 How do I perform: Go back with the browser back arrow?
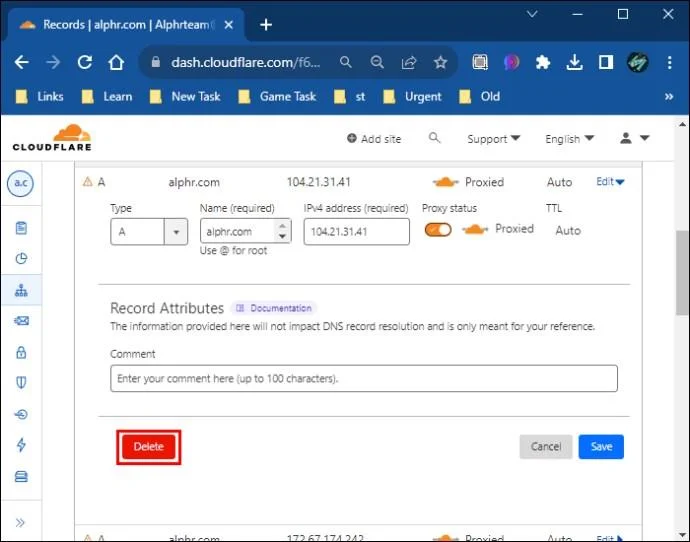(x=22, y=62)
